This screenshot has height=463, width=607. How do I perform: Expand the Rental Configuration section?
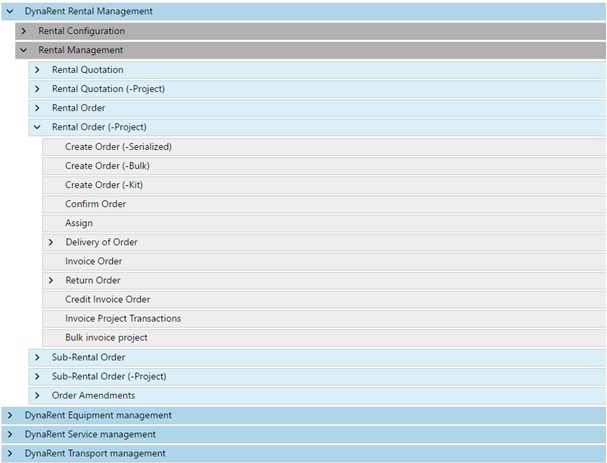23,31
